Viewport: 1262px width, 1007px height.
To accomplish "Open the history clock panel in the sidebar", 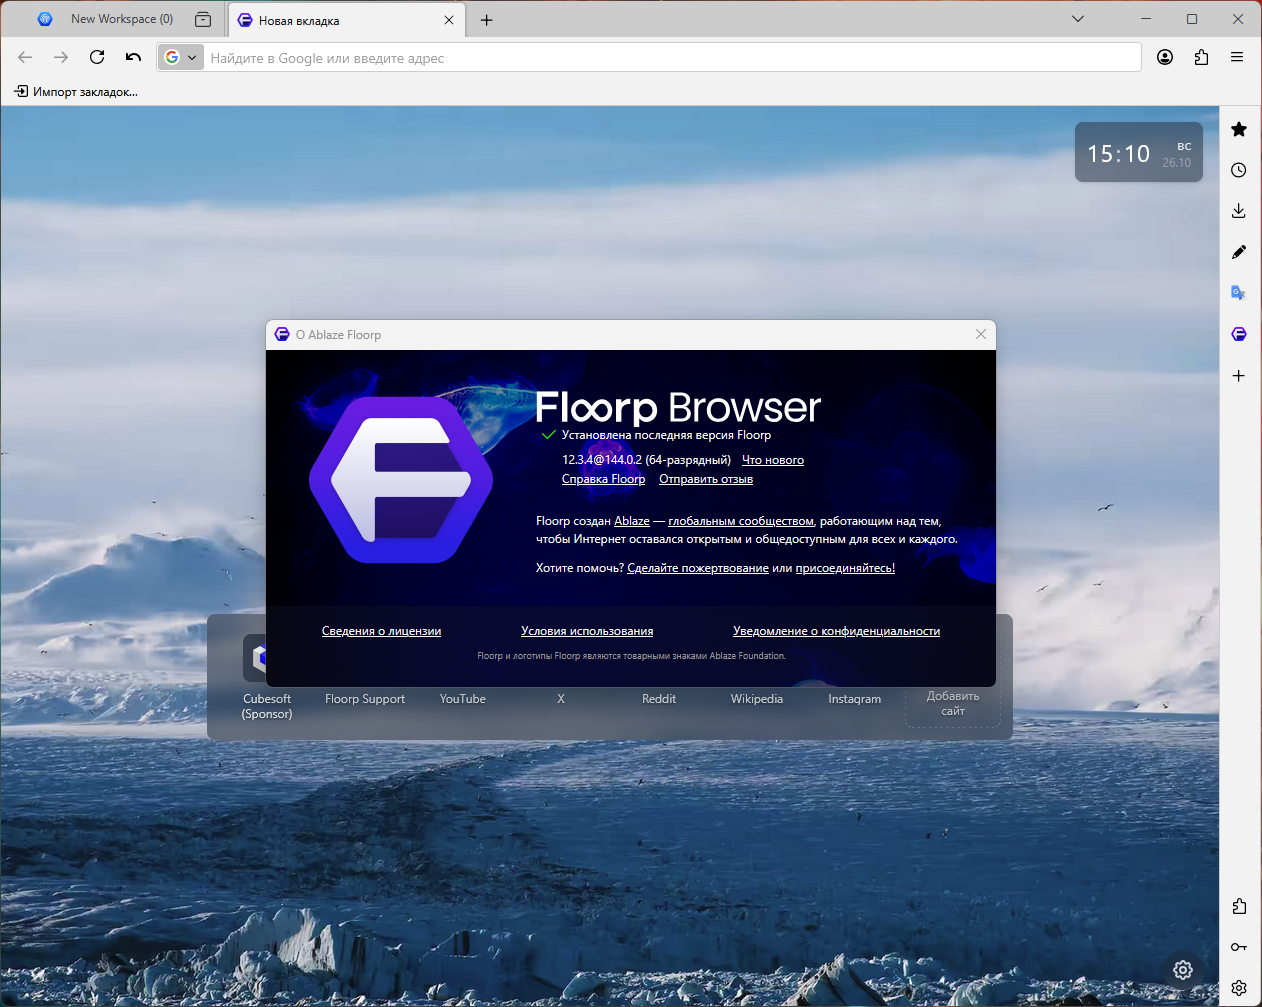I will click(x=1239, y=170).
